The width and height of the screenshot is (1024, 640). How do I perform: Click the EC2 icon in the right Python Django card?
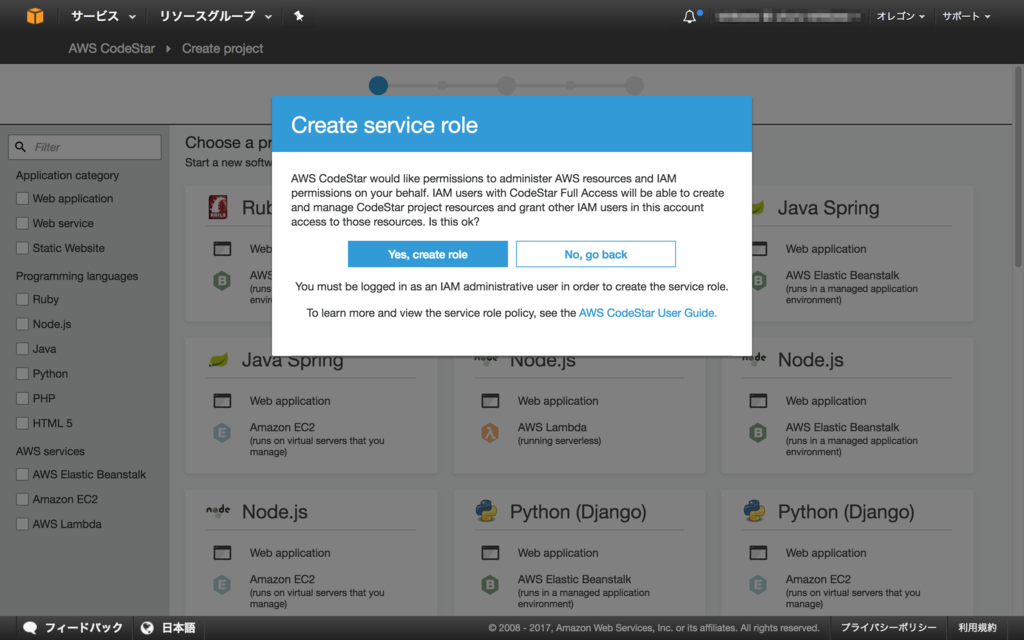tap(758, 584)
